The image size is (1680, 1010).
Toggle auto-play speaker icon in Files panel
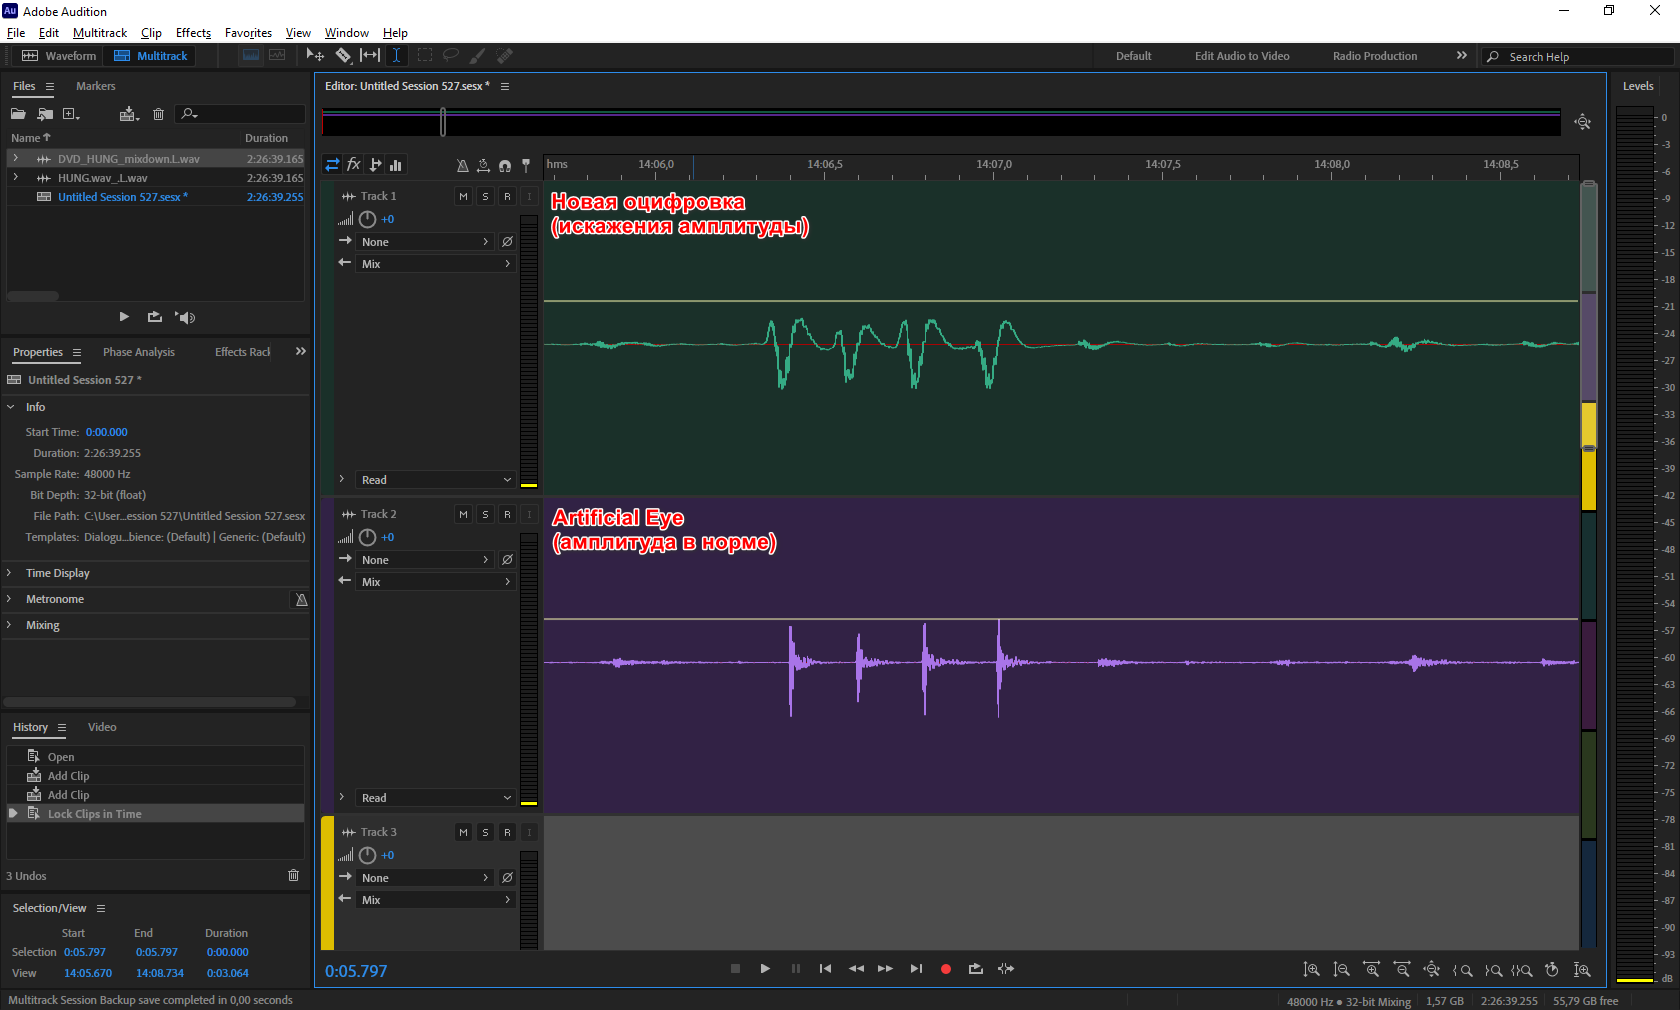[x=185, y=317]
